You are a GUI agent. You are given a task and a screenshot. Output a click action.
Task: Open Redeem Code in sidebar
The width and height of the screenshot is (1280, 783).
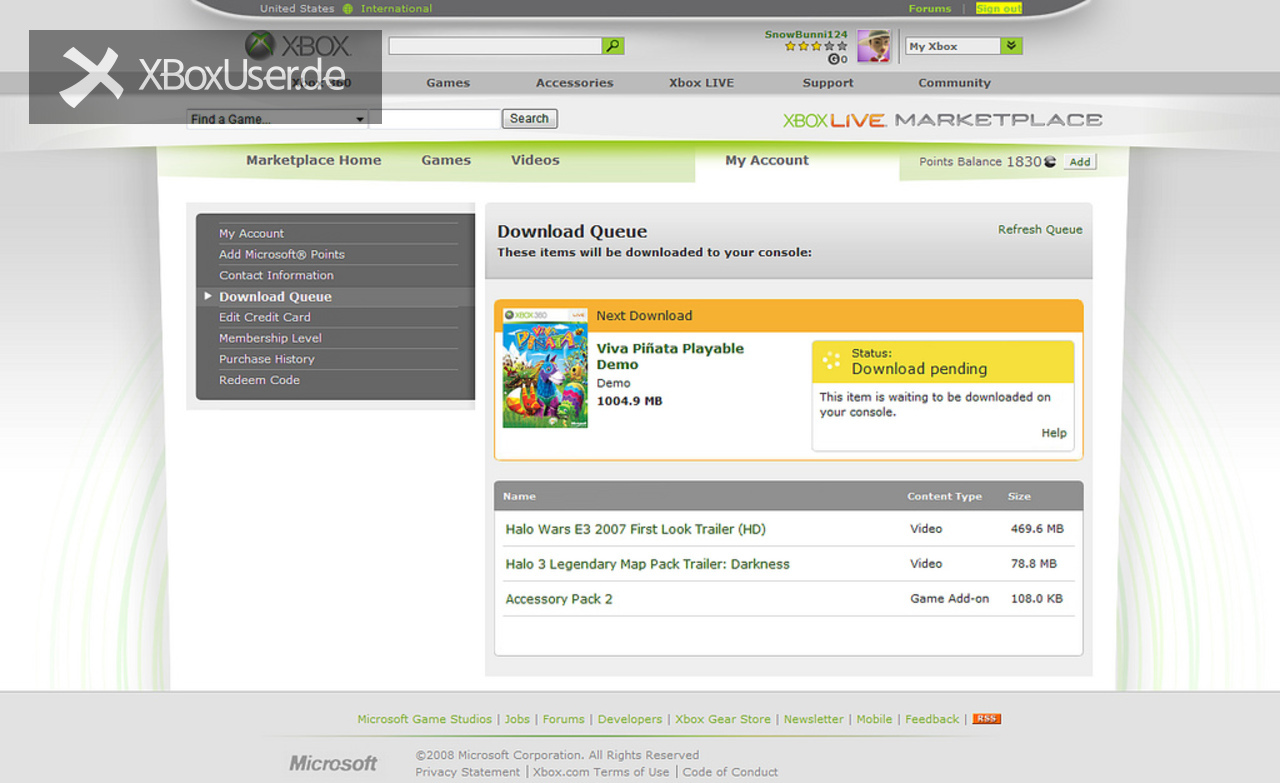pyautogui.click(x=260, y=380)
